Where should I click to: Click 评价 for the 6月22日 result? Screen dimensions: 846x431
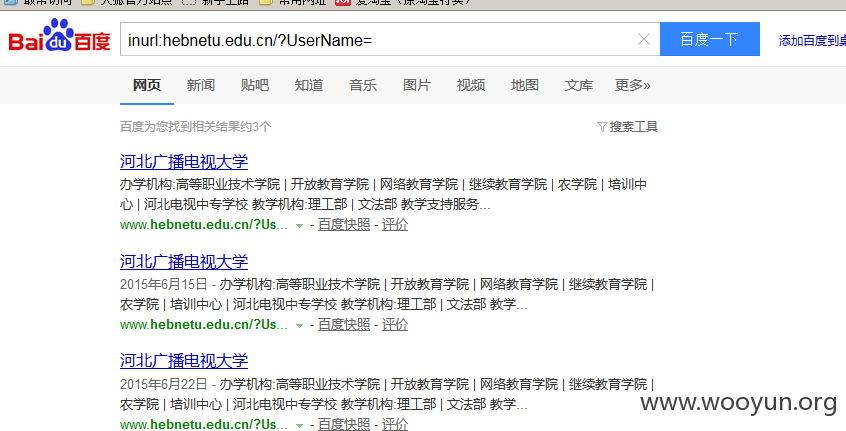395,424
